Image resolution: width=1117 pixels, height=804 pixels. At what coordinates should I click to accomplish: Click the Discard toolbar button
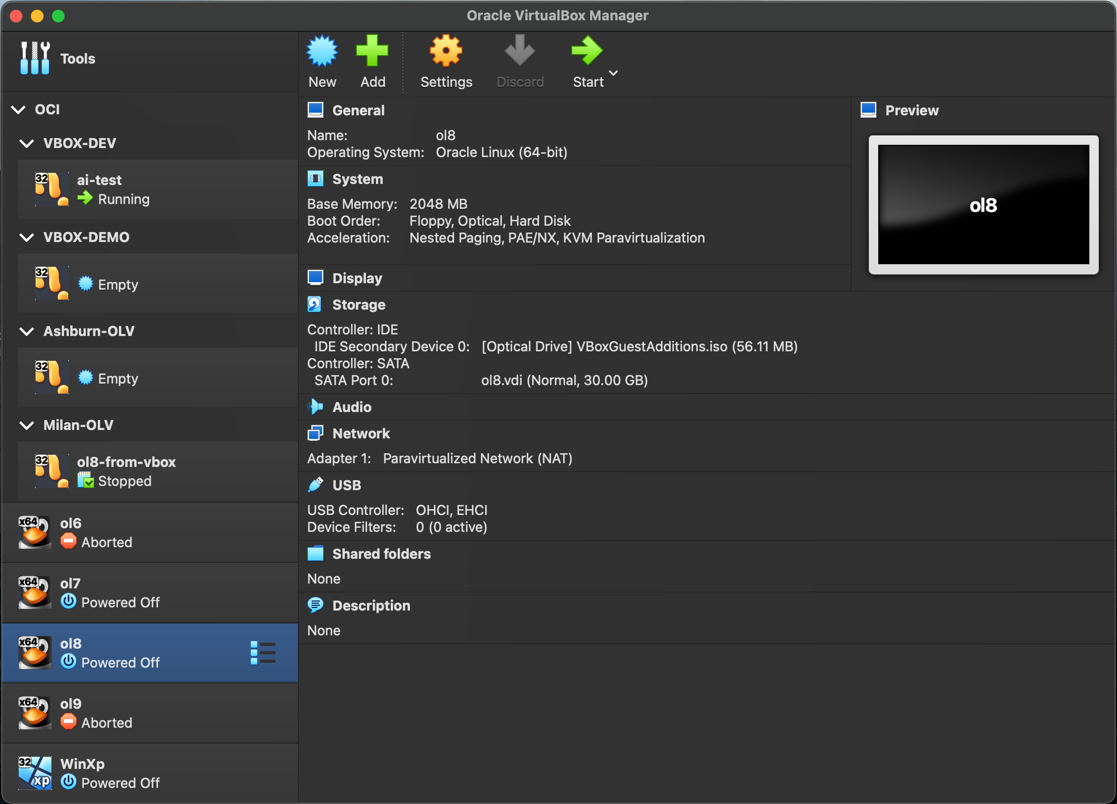[x=520, y=62]
